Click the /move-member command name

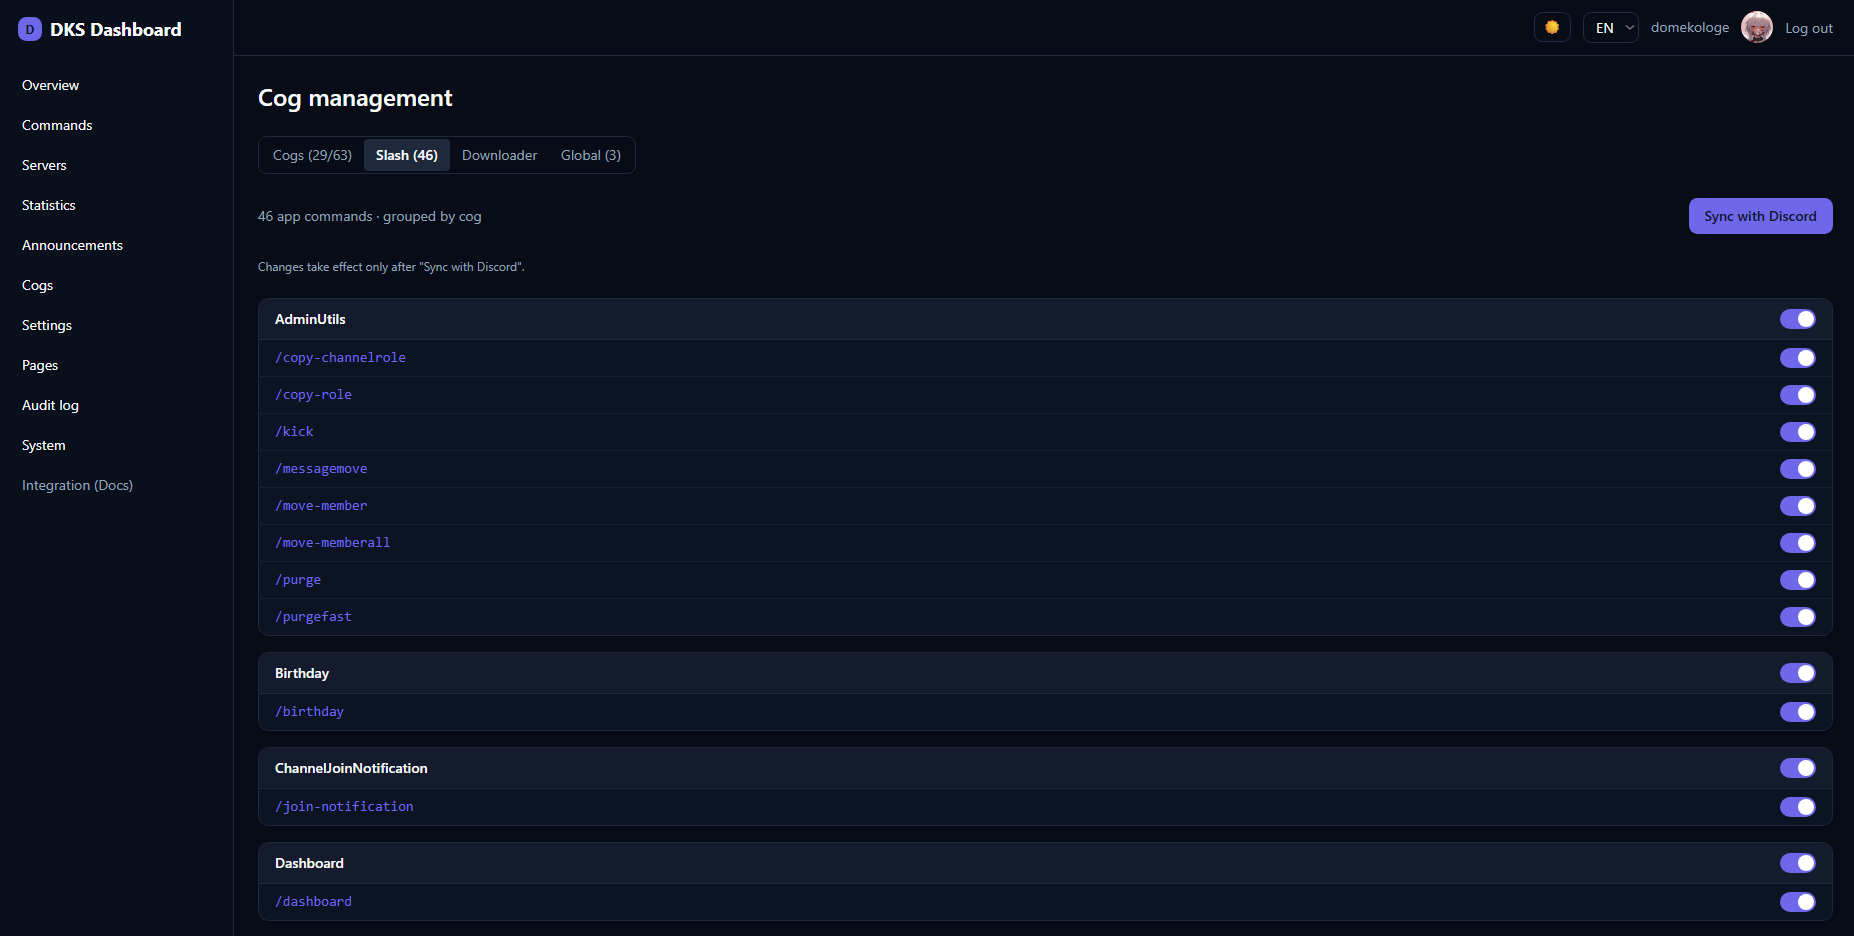coord(321,506)
